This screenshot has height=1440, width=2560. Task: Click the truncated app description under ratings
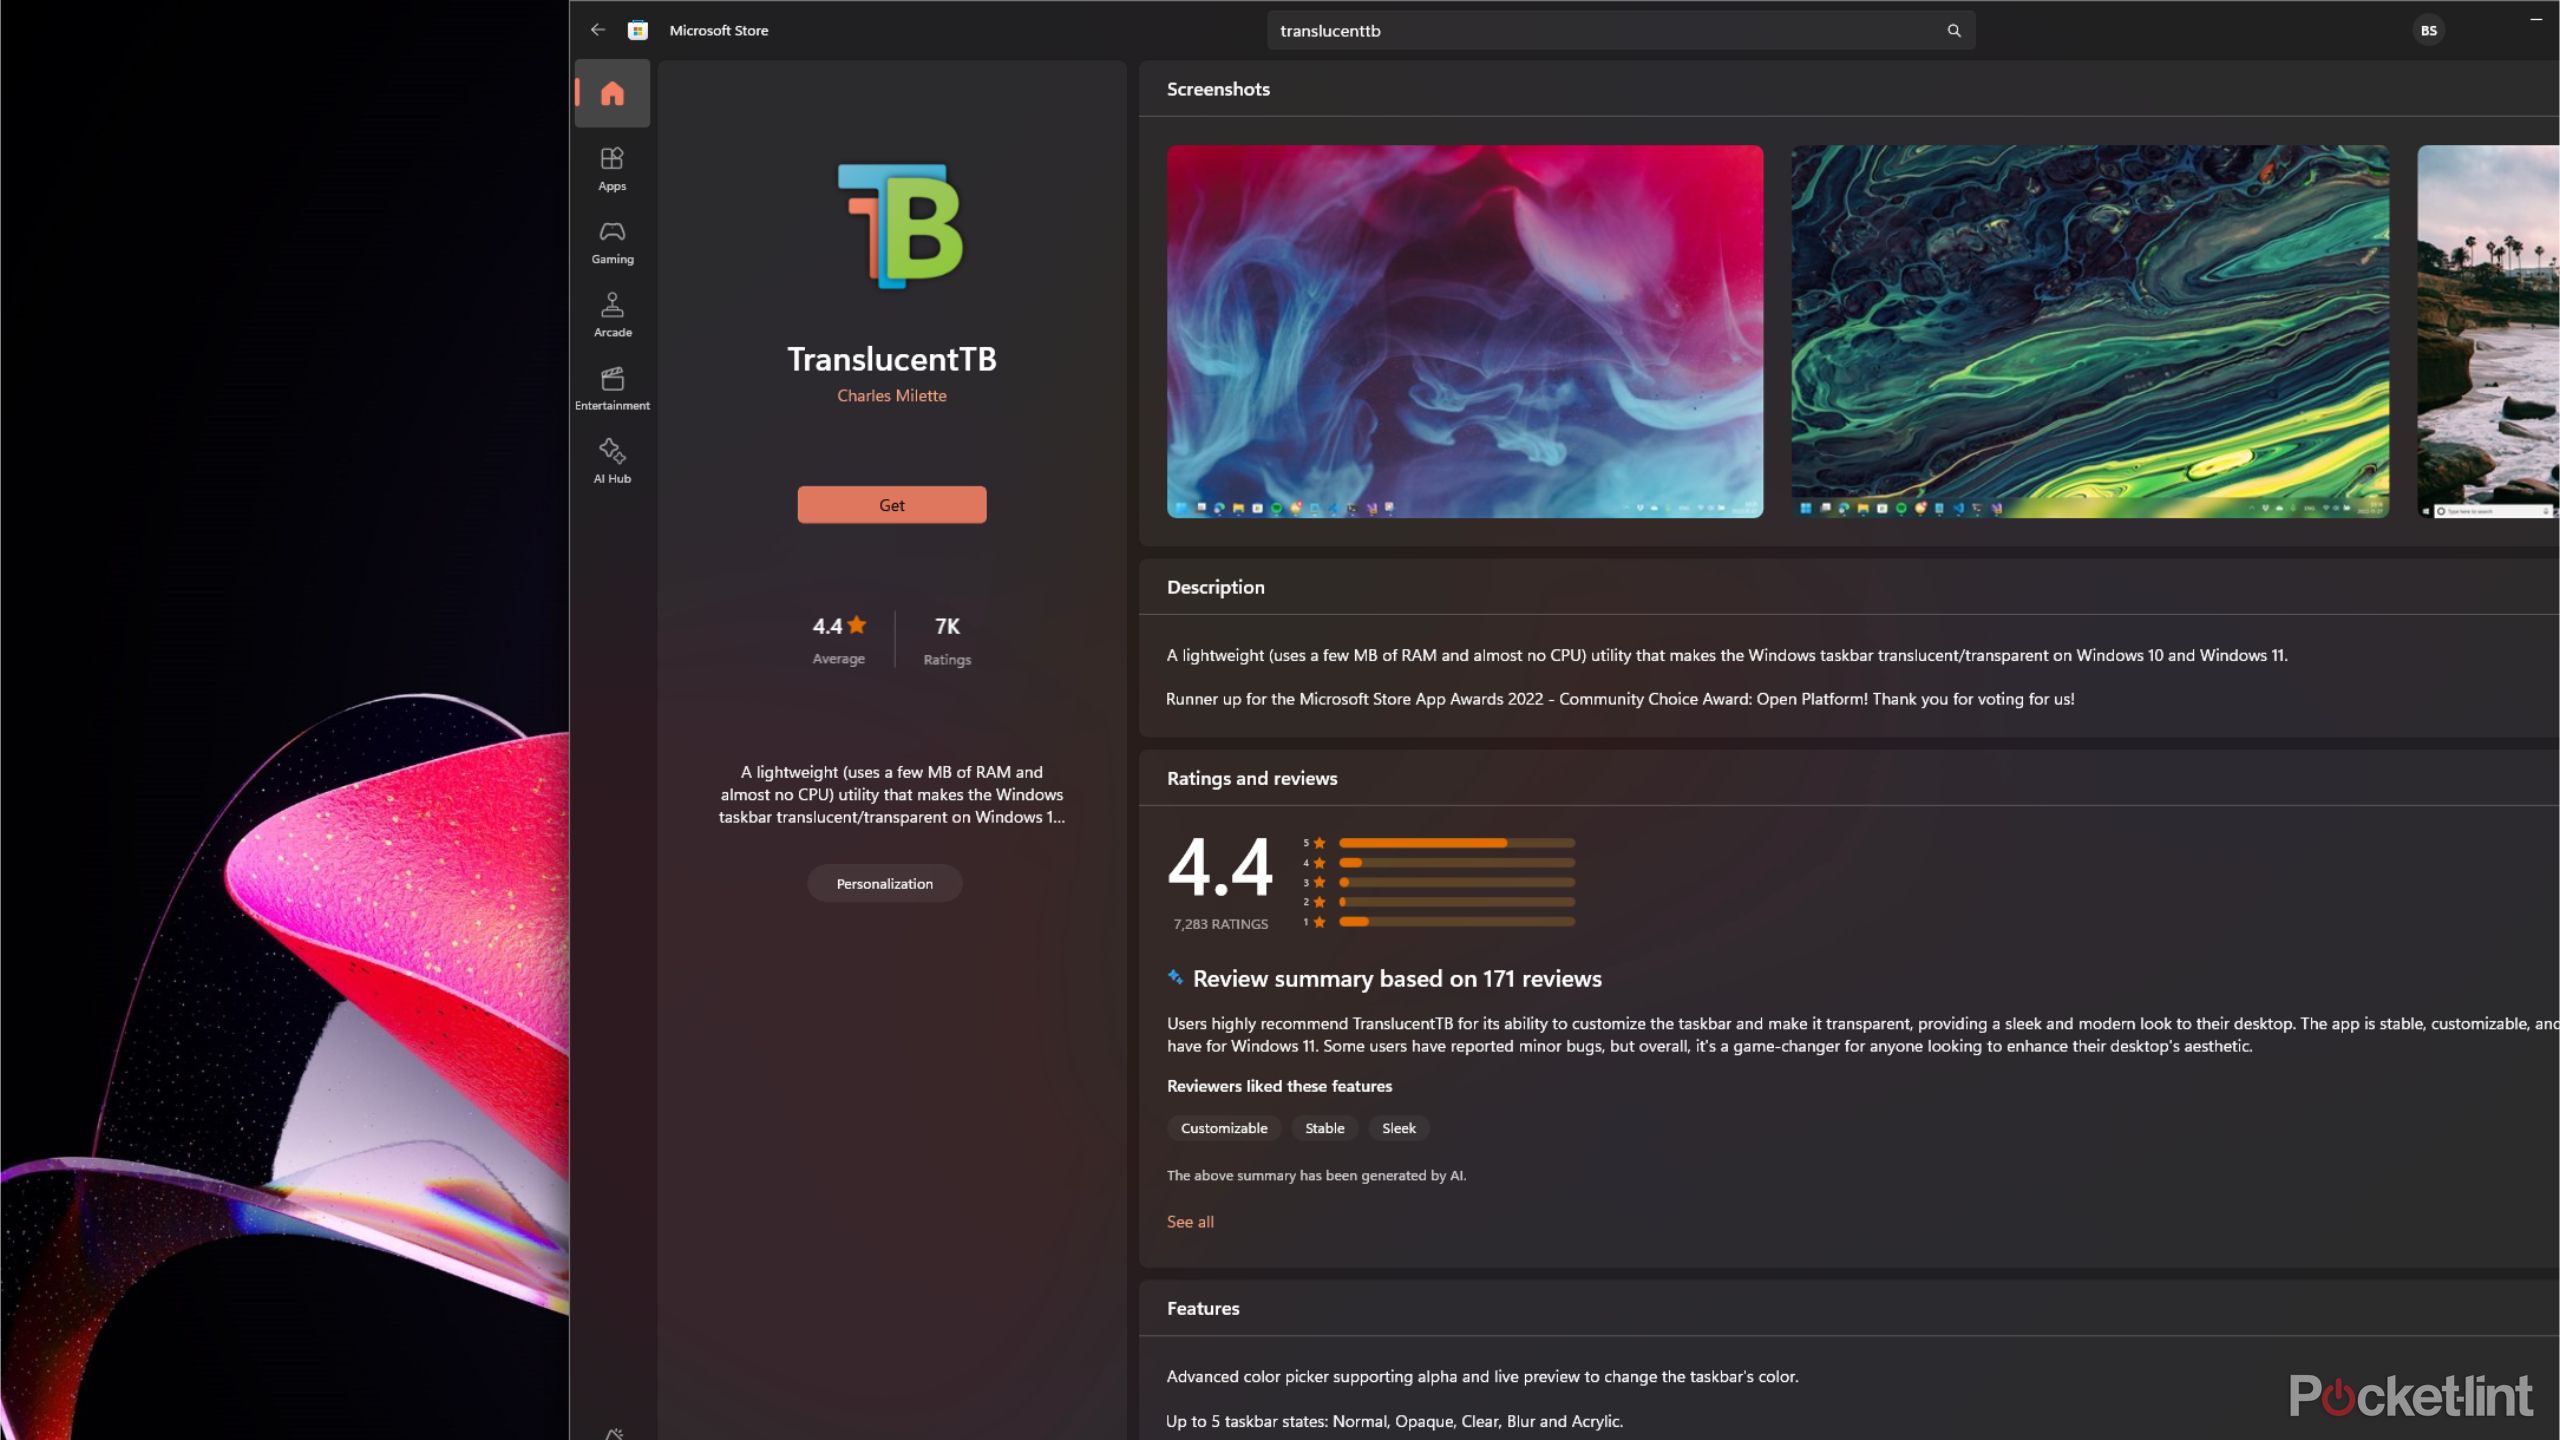(x=892, y=794)
